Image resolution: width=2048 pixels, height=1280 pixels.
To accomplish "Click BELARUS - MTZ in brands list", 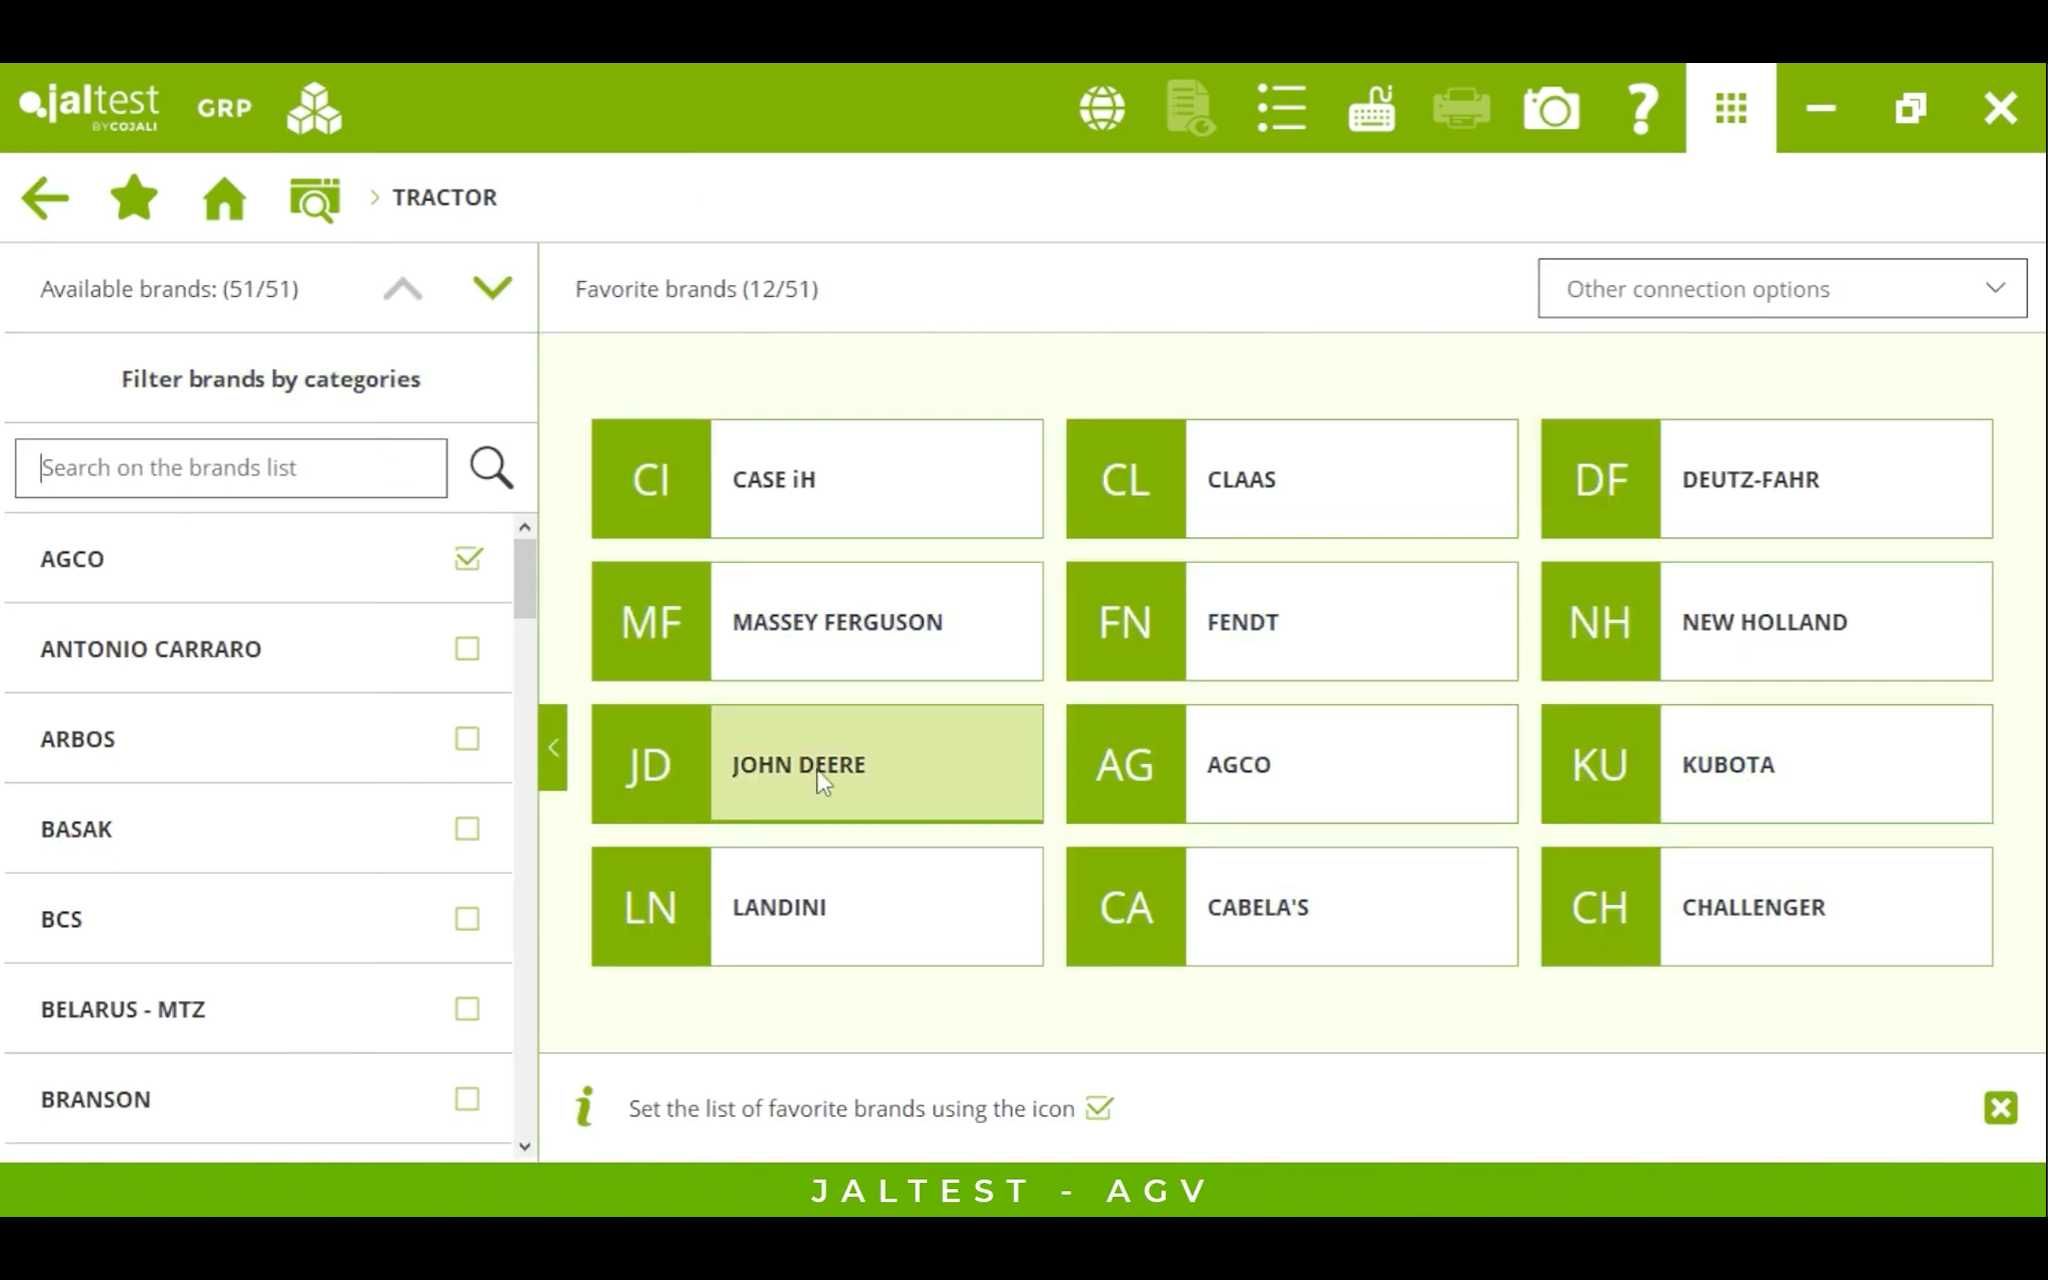I will [x=123, y=1009].
